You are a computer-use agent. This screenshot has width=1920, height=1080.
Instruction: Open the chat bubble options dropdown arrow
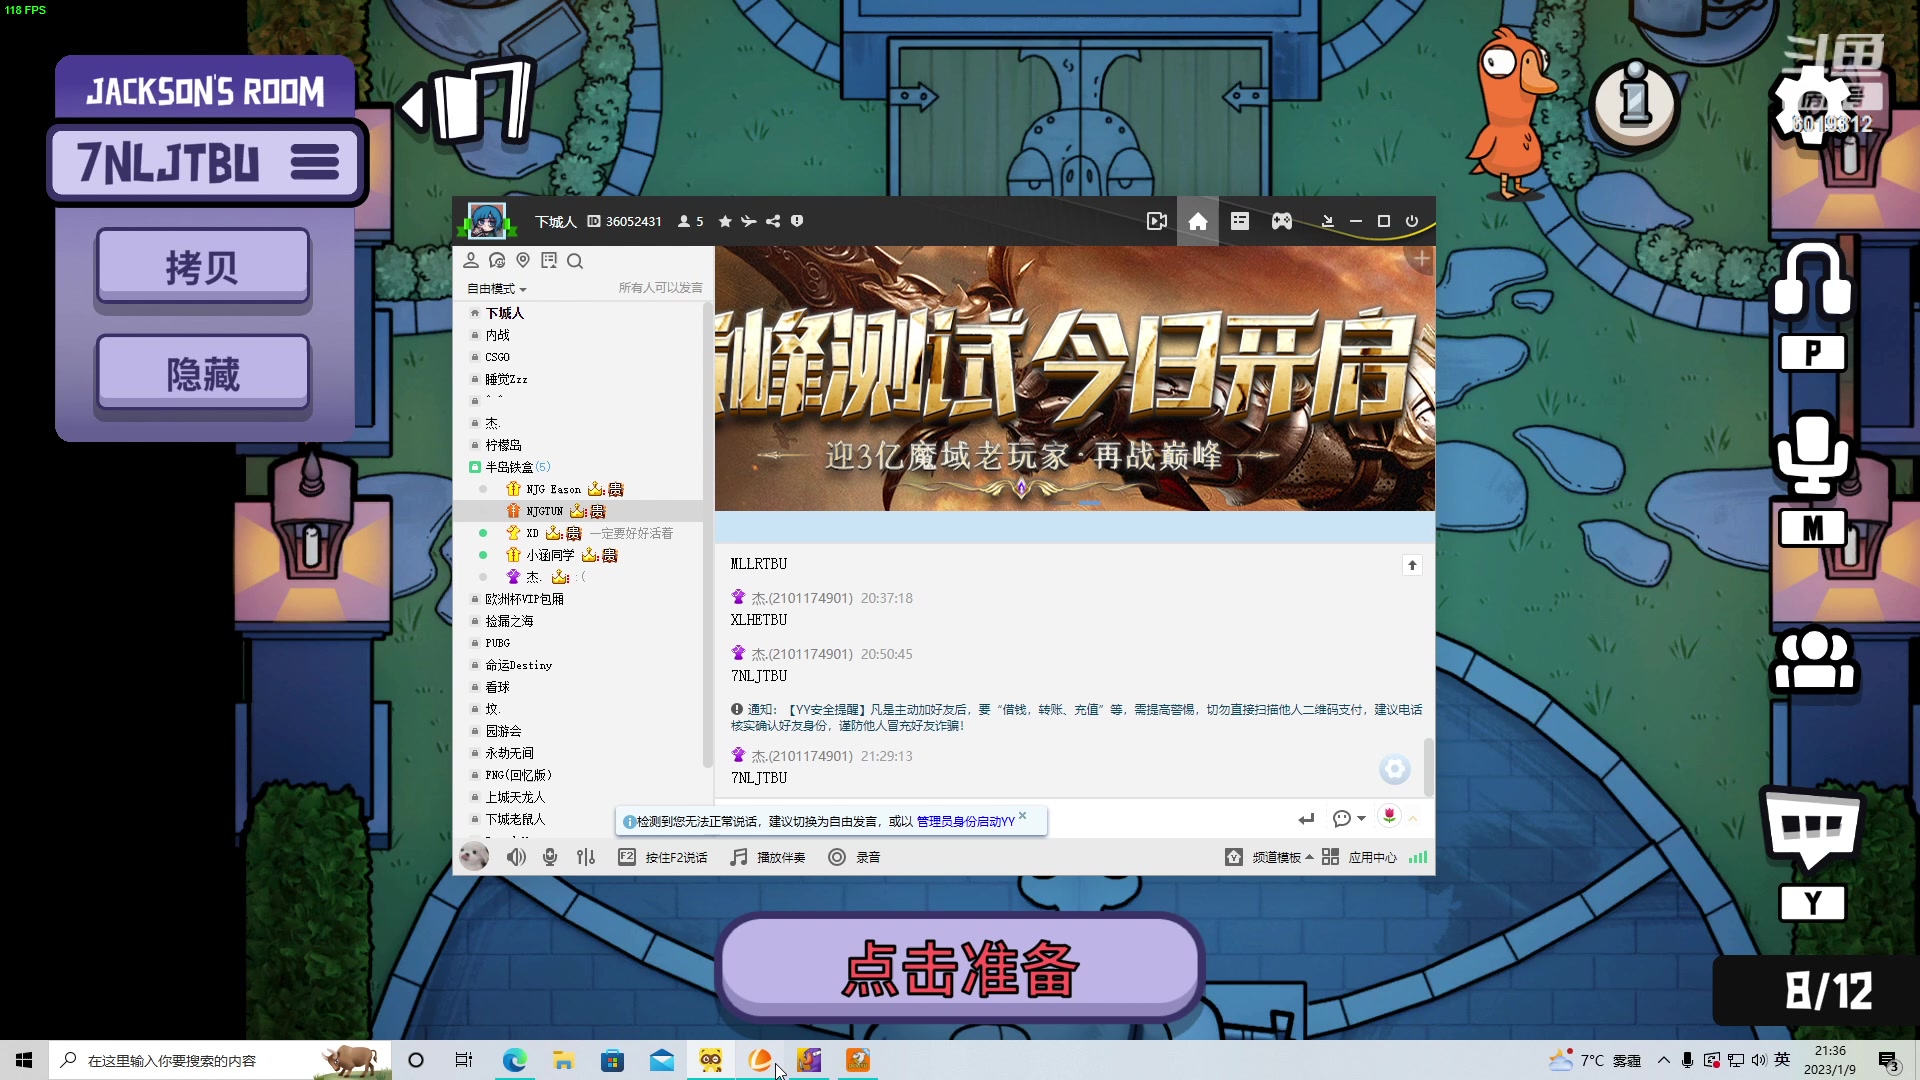pyautogui.click(x=1361, y=819)
